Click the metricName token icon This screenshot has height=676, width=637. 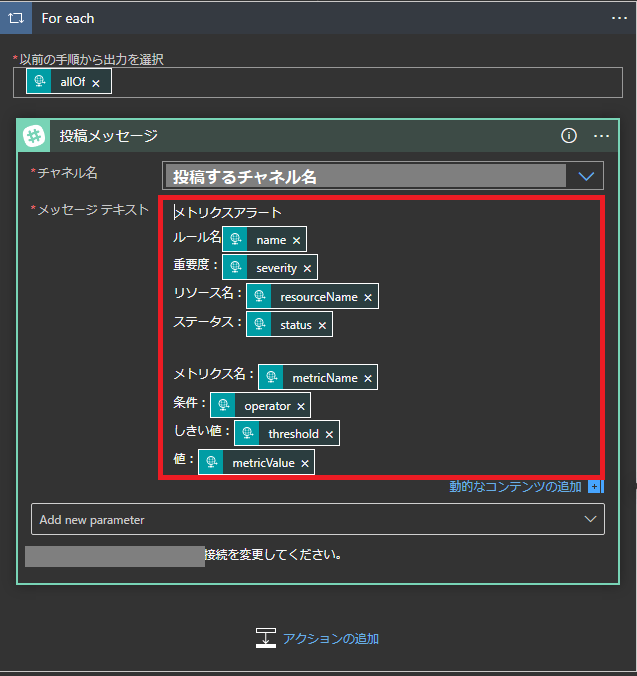272,377
